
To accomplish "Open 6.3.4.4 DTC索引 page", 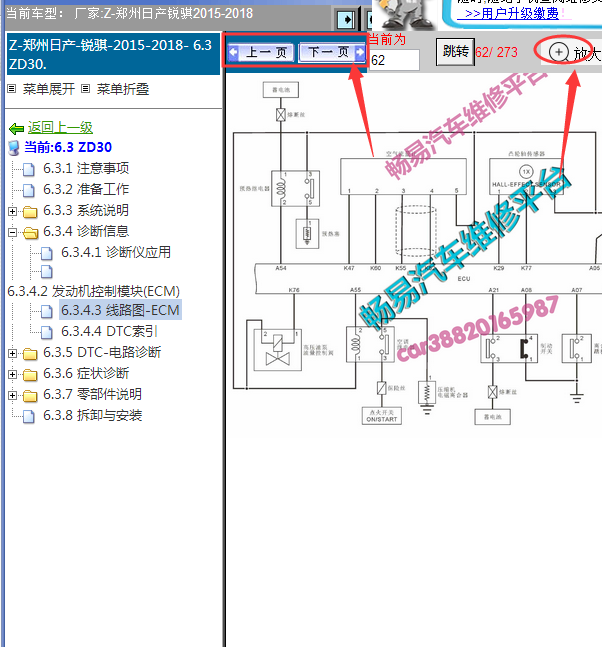I will click(x=109, y=331).
